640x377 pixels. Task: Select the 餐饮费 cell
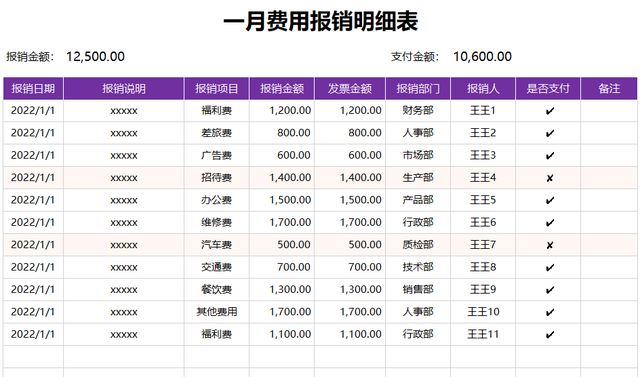coord(217,290)
